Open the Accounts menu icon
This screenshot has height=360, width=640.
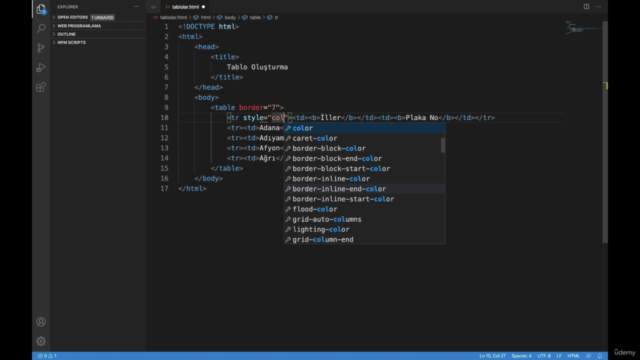41,322
